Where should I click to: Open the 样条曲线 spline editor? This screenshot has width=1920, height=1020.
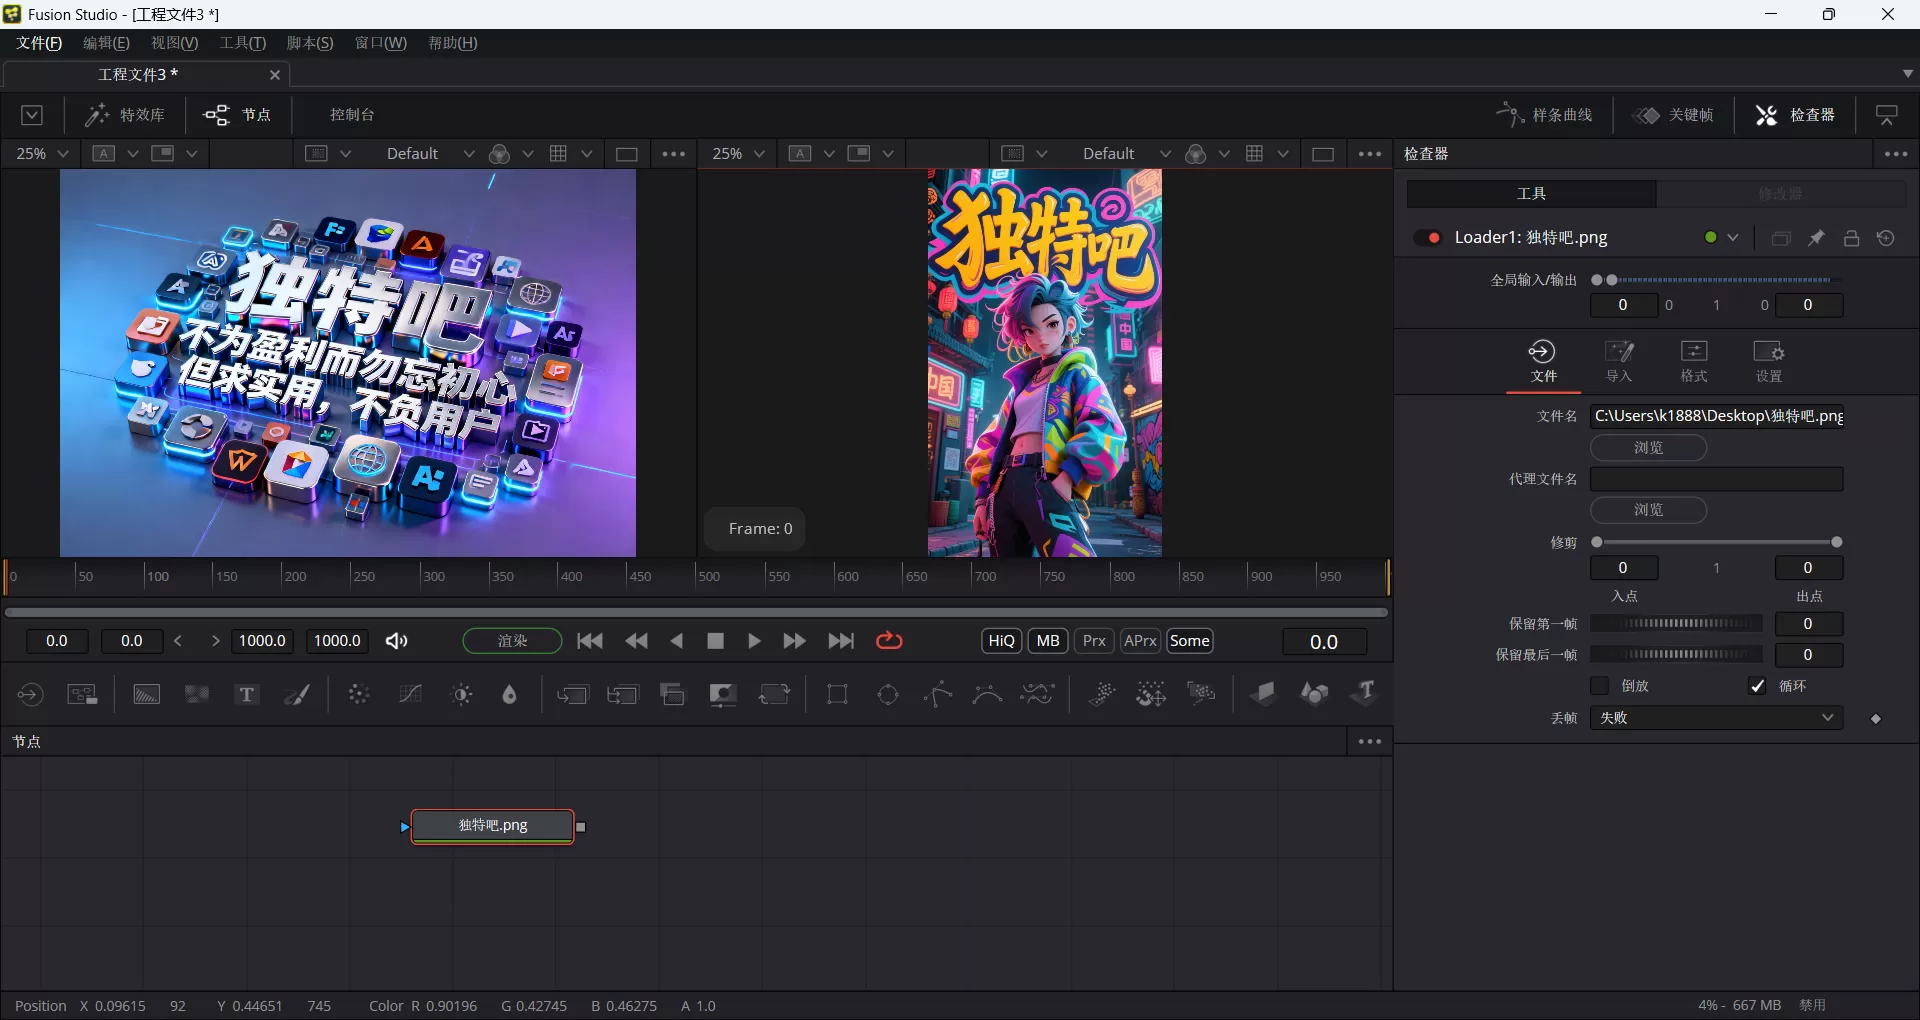click(1543, 114)
